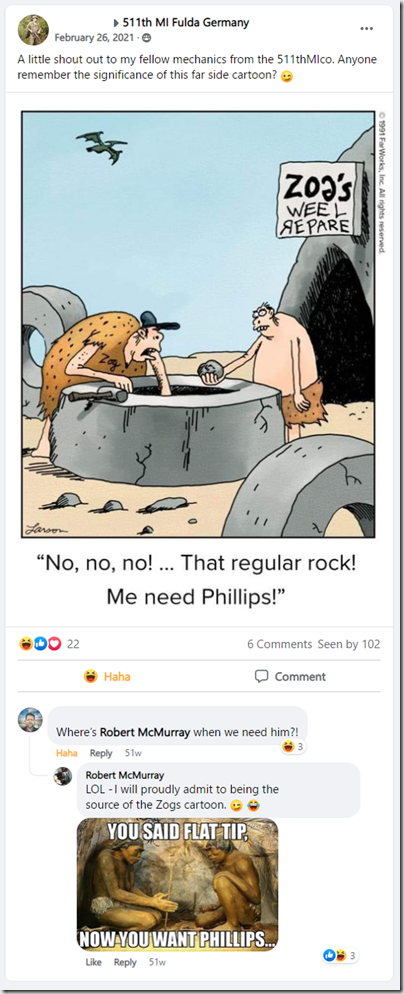The width and height of the screenshot is (404, 994).
Task: Reply to the first comment
Action: 101,753
